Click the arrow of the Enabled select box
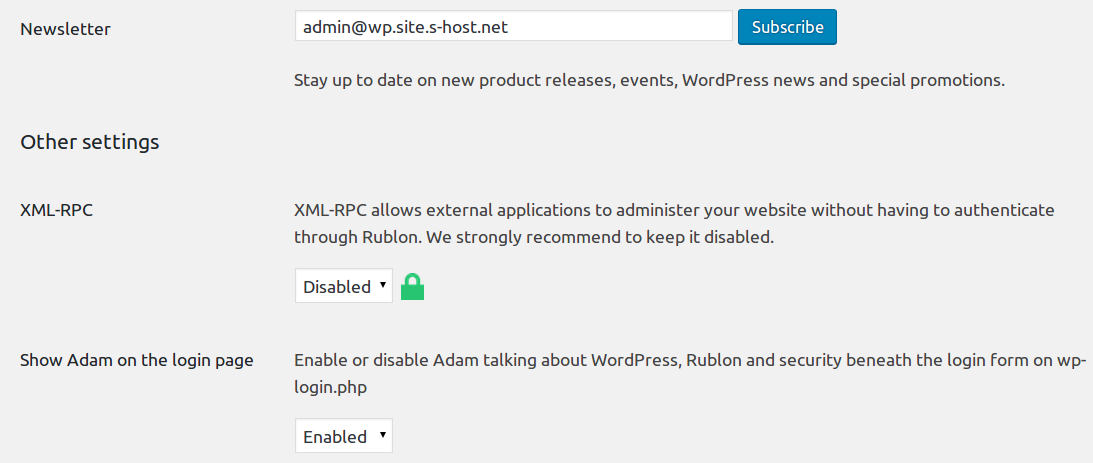The image size is (1093, 463). click(382, 435)
